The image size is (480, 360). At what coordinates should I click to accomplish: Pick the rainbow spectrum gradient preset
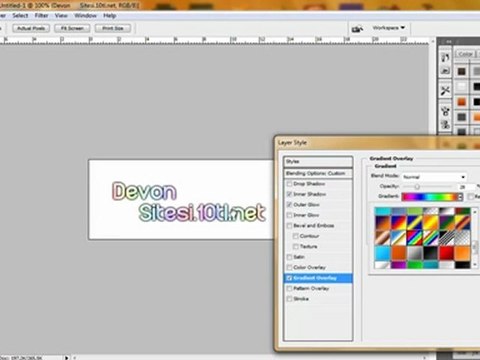pos(414,239)
